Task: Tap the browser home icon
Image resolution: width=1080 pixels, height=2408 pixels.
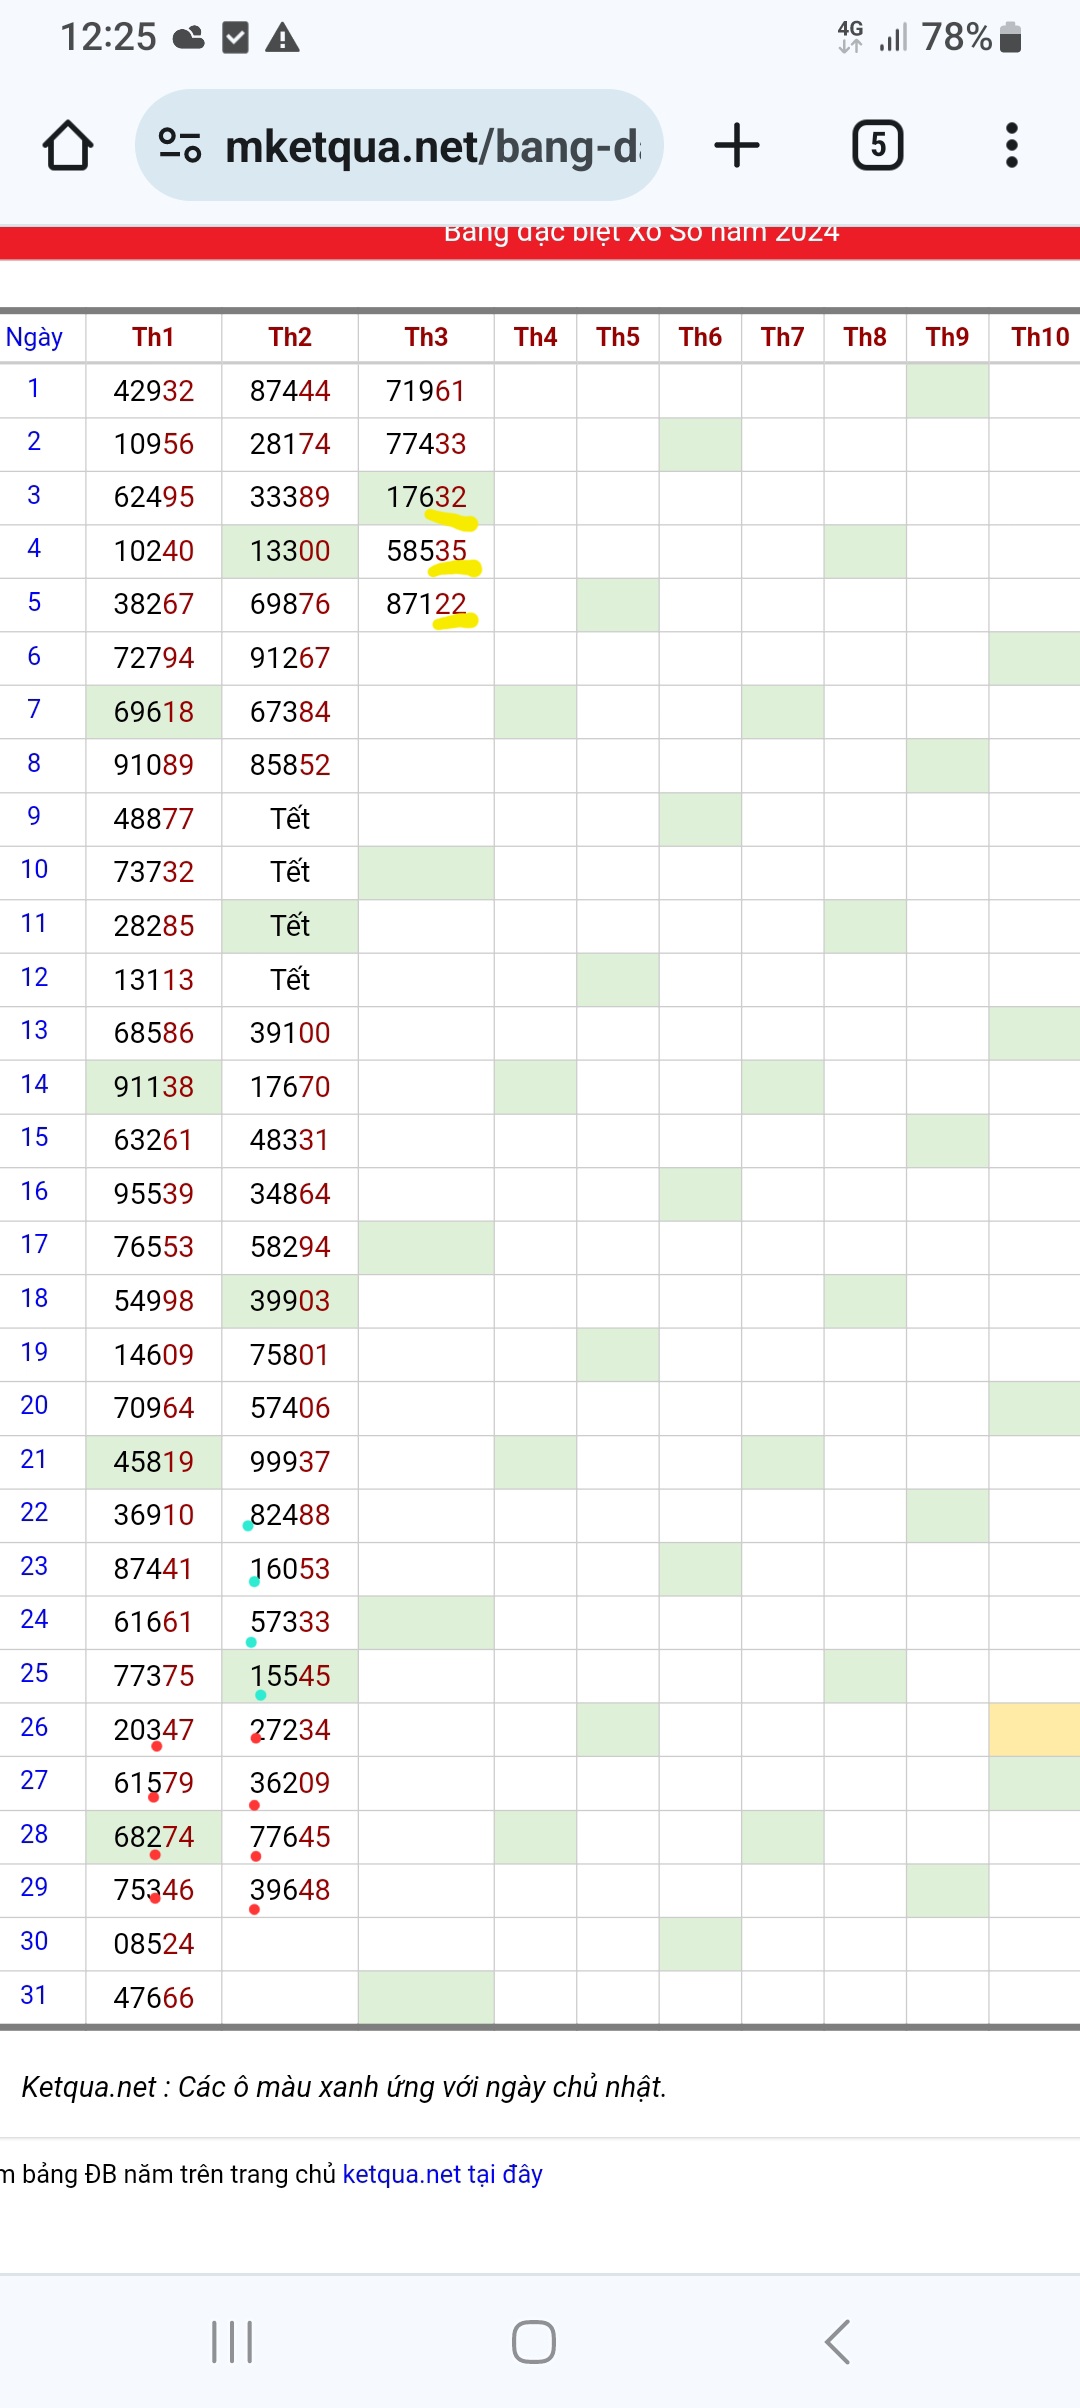Action: click(68, 146)
